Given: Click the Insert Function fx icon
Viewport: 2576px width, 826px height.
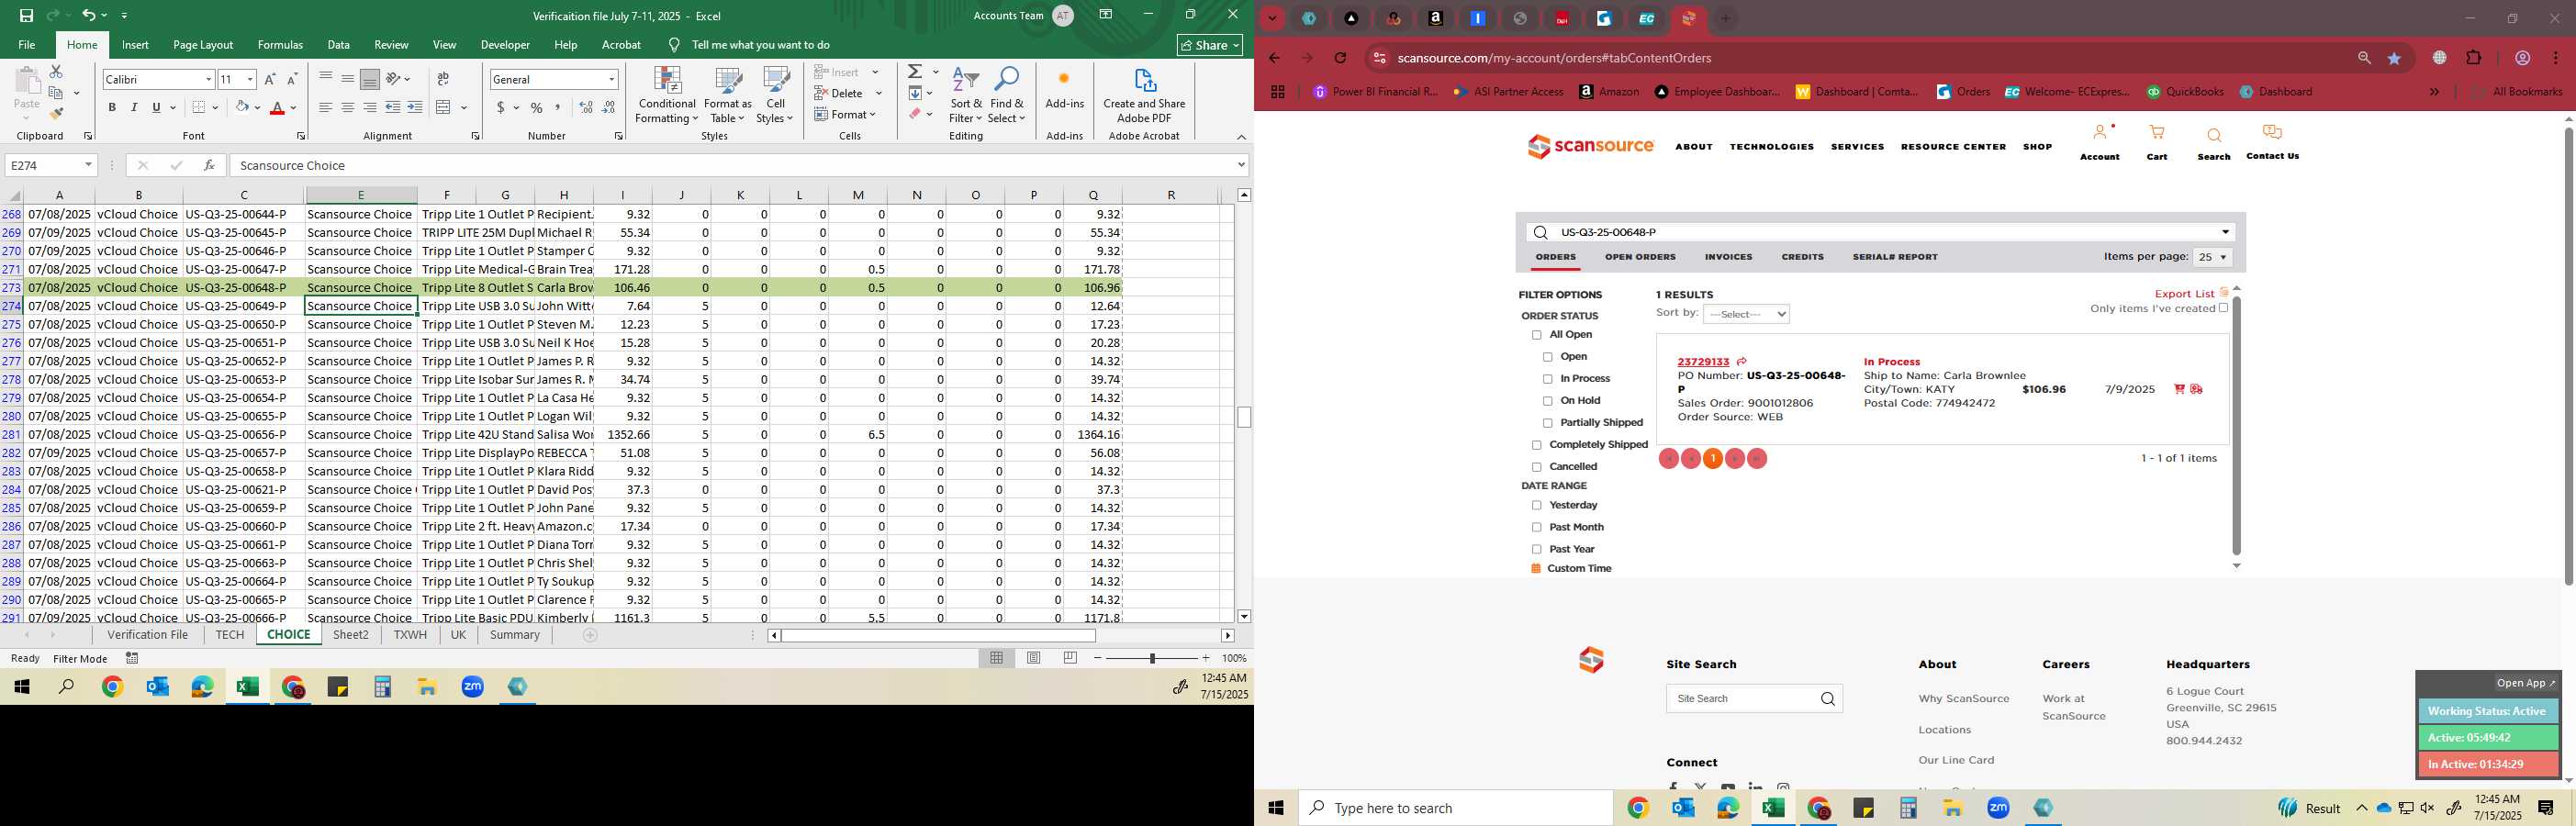Looking at the screenshot, I should coord(209,165).
